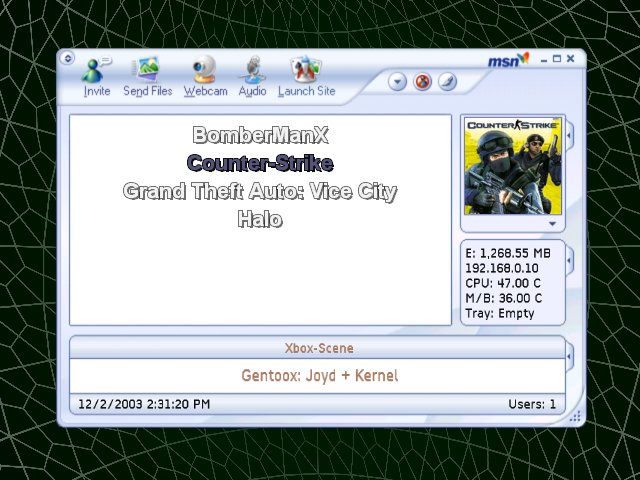Select BomberManX in the game list
640x480 pixels.
(x=260, y=135)
